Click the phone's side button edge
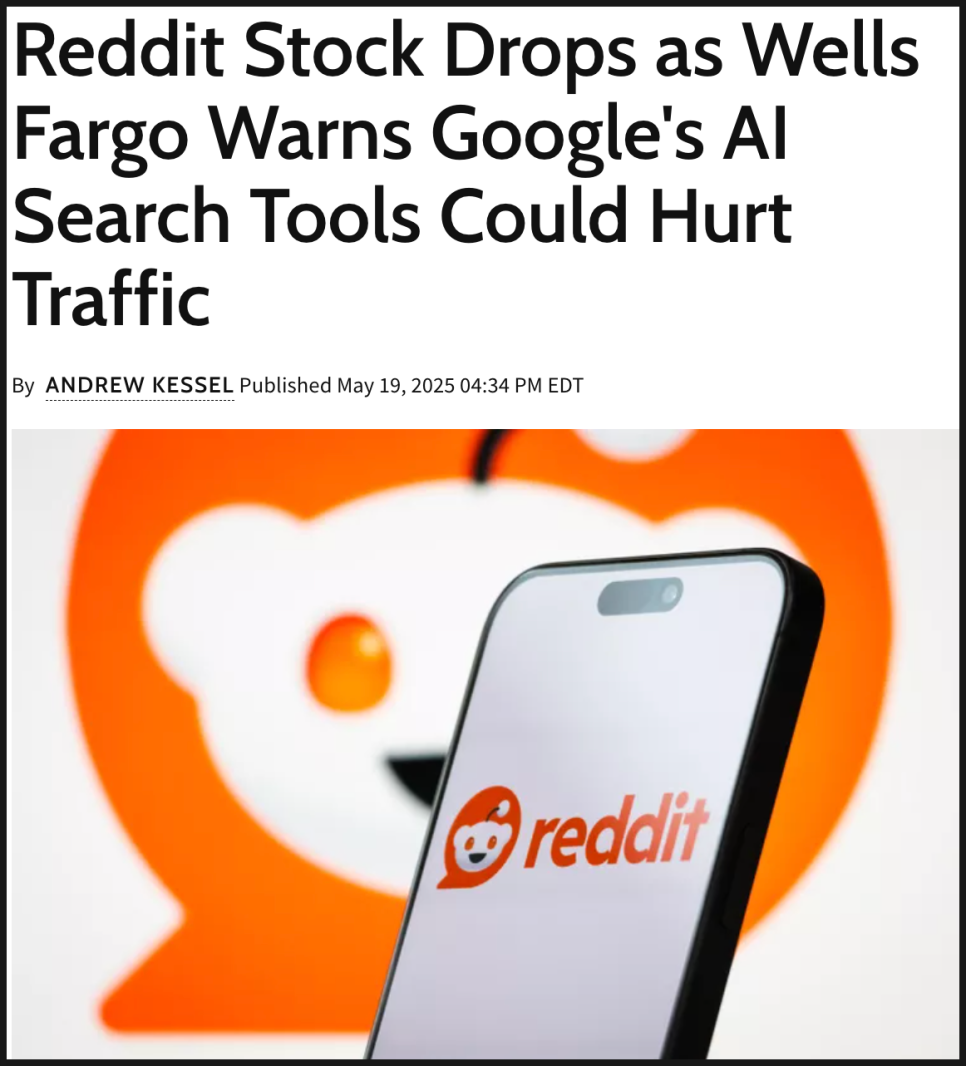Image resolution: width=966 pixels, height=1066 pixels. pos(736,877)
